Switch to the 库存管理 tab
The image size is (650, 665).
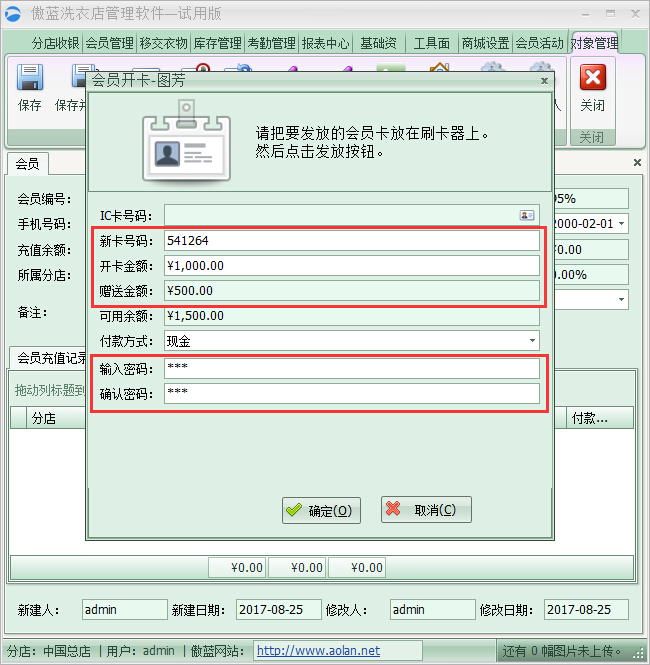pos(217,44)
